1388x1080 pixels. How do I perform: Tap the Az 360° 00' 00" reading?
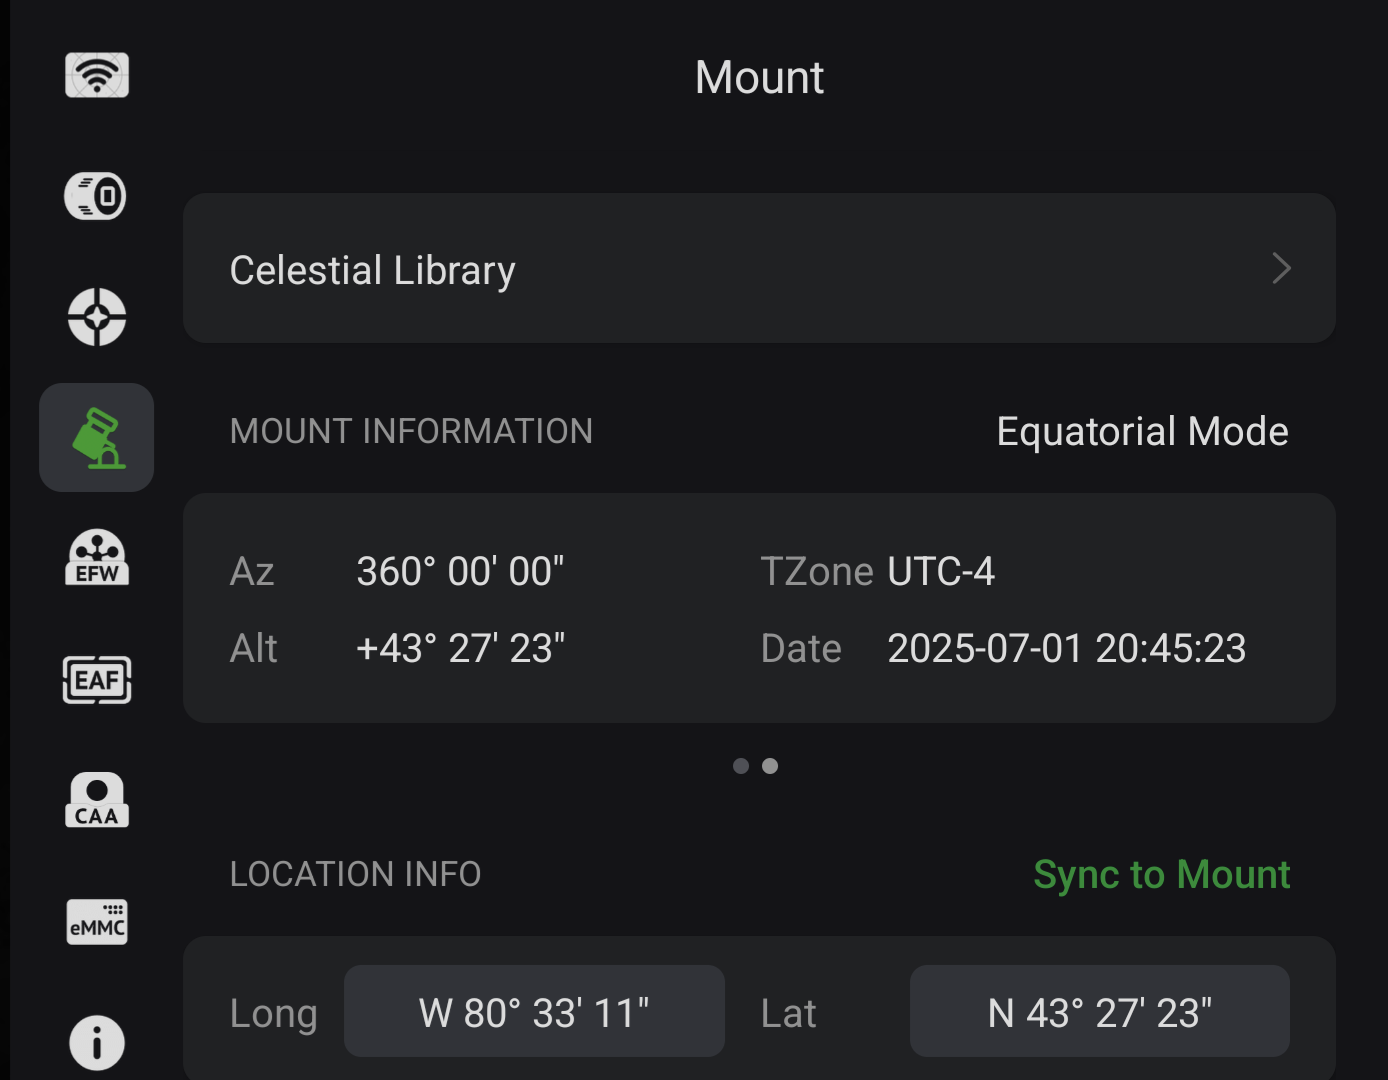coord(460,572)
